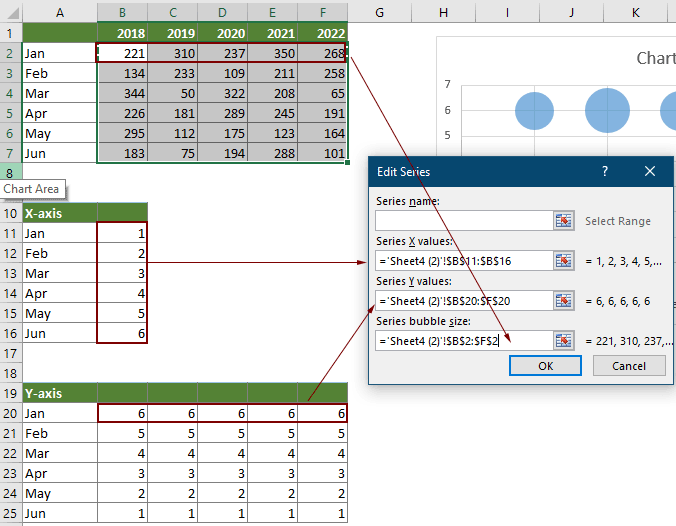Select row 25 header
This screenshot has height=526, width=676.
click(x=10, y=513)
